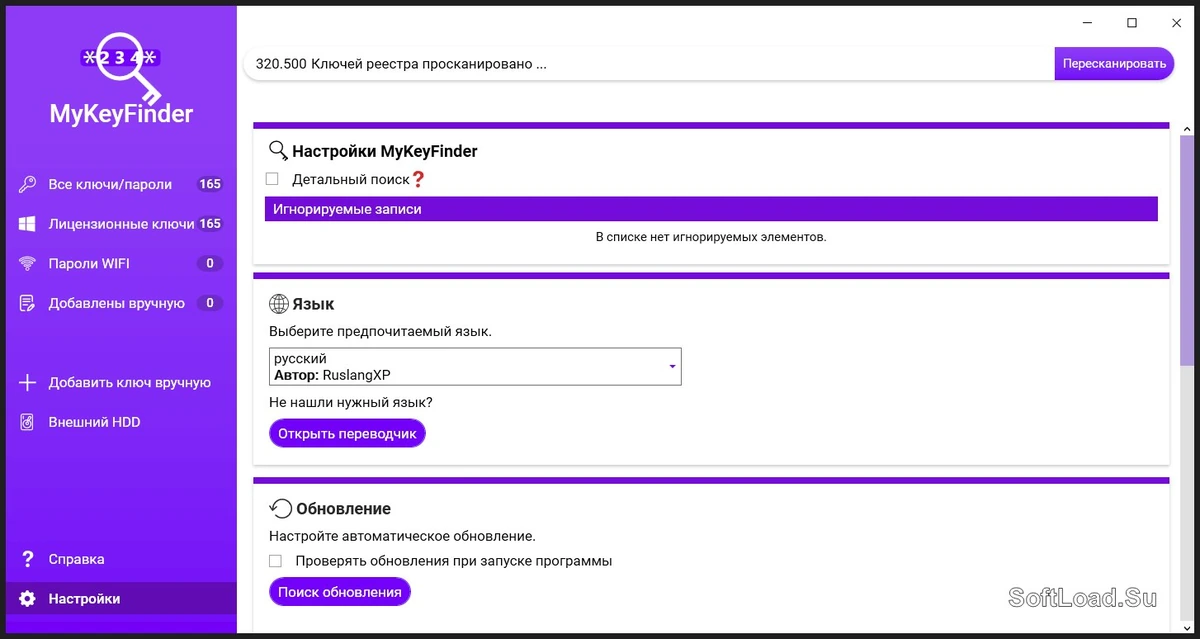Toggle Проверять обновления при запуске программы checkbox
This screenshot has width=1200, height=639.
click(x=275, y=561)
